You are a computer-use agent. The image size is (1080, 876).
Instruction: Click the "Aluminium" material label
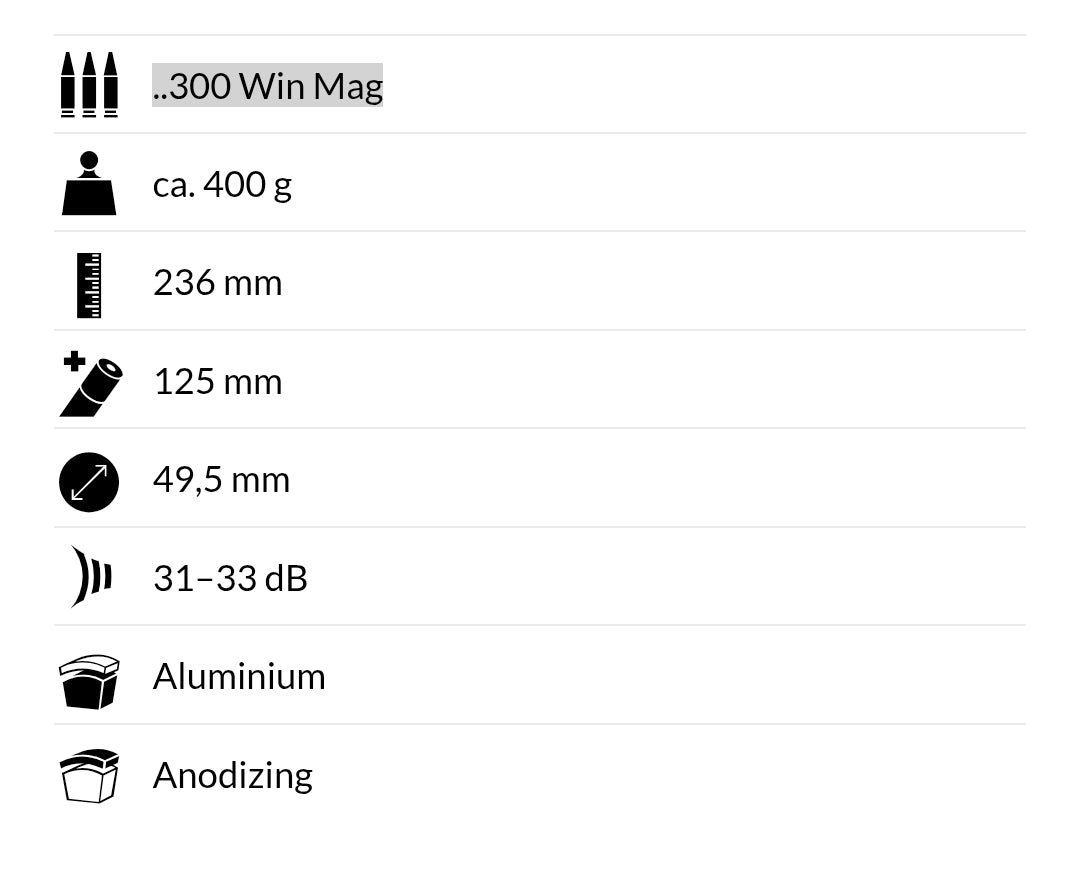point(239,677)
